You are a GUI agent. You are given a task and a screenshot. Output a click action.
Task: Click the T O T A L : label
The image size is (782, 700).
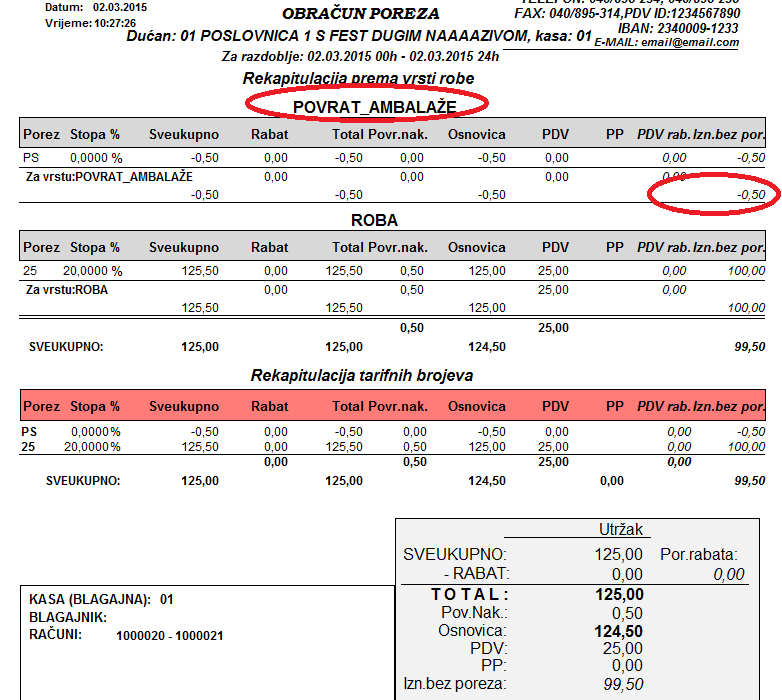click(469, 594)
